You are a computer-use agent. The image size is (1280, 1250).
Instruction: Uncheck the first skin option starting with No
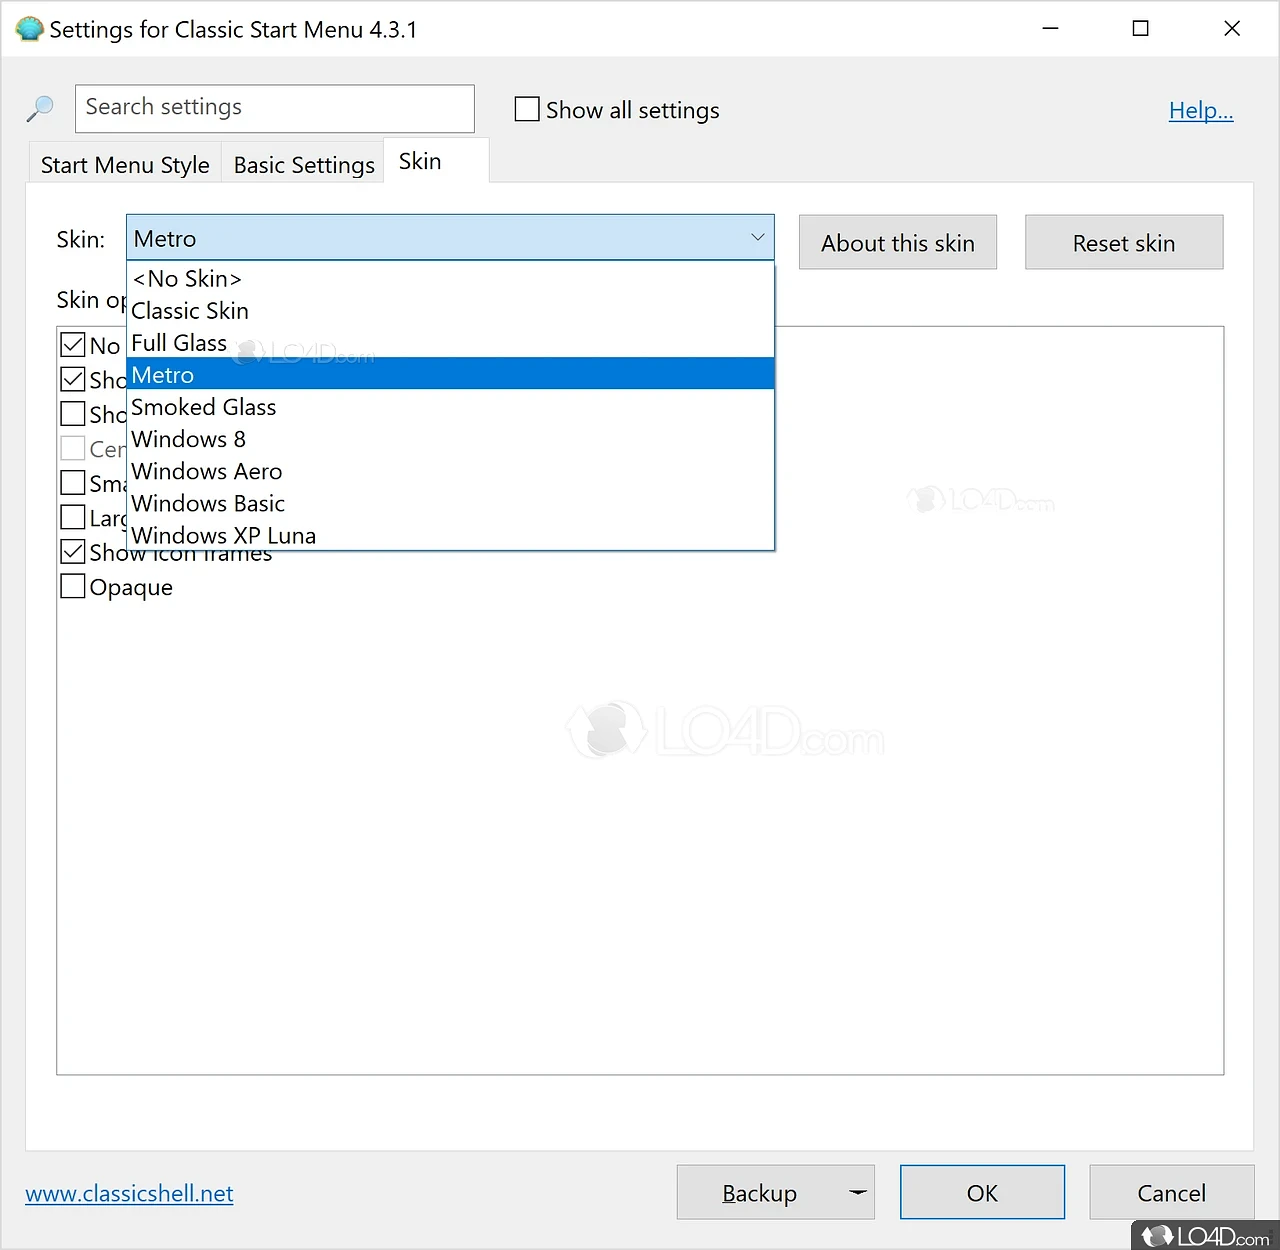[73, 345]
